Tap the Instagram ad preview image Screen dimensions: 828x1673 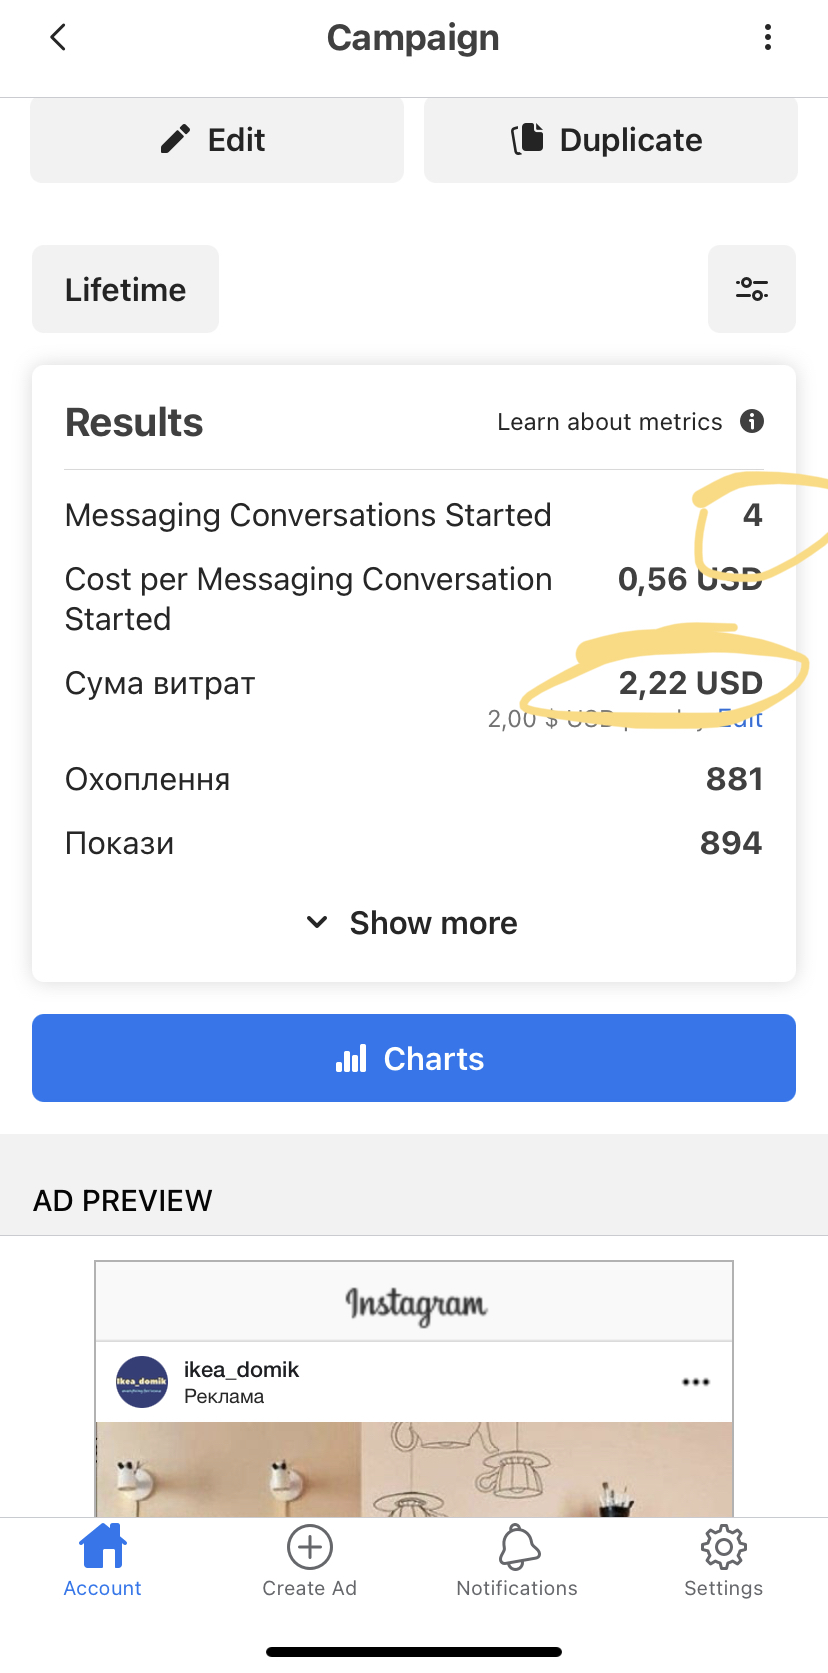[x=414, y=1469]
